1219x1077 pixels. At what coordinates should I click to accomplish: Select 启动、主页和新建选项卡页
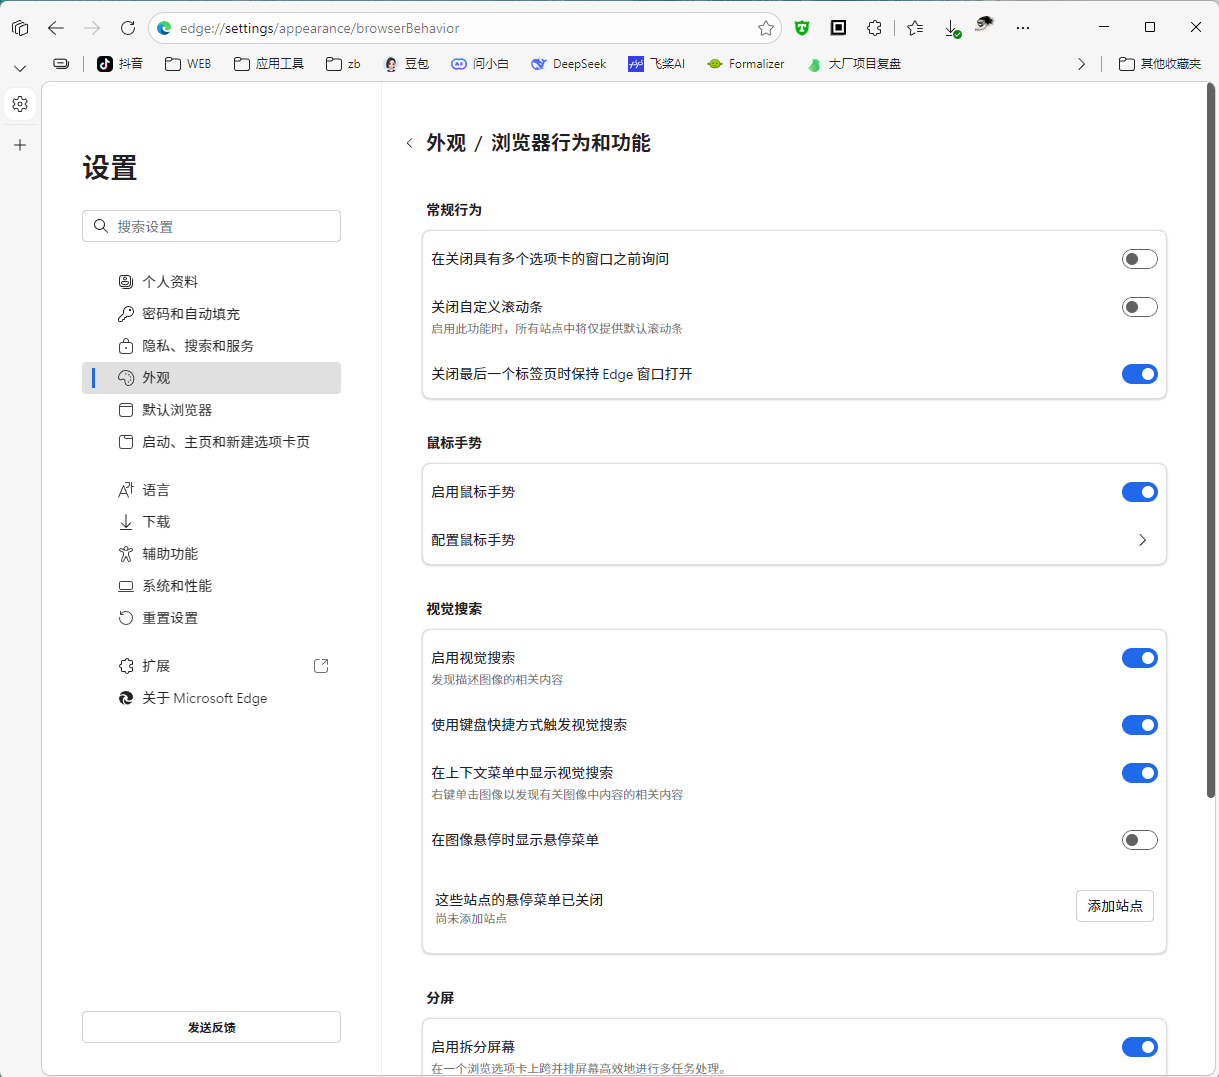point(211,442)
